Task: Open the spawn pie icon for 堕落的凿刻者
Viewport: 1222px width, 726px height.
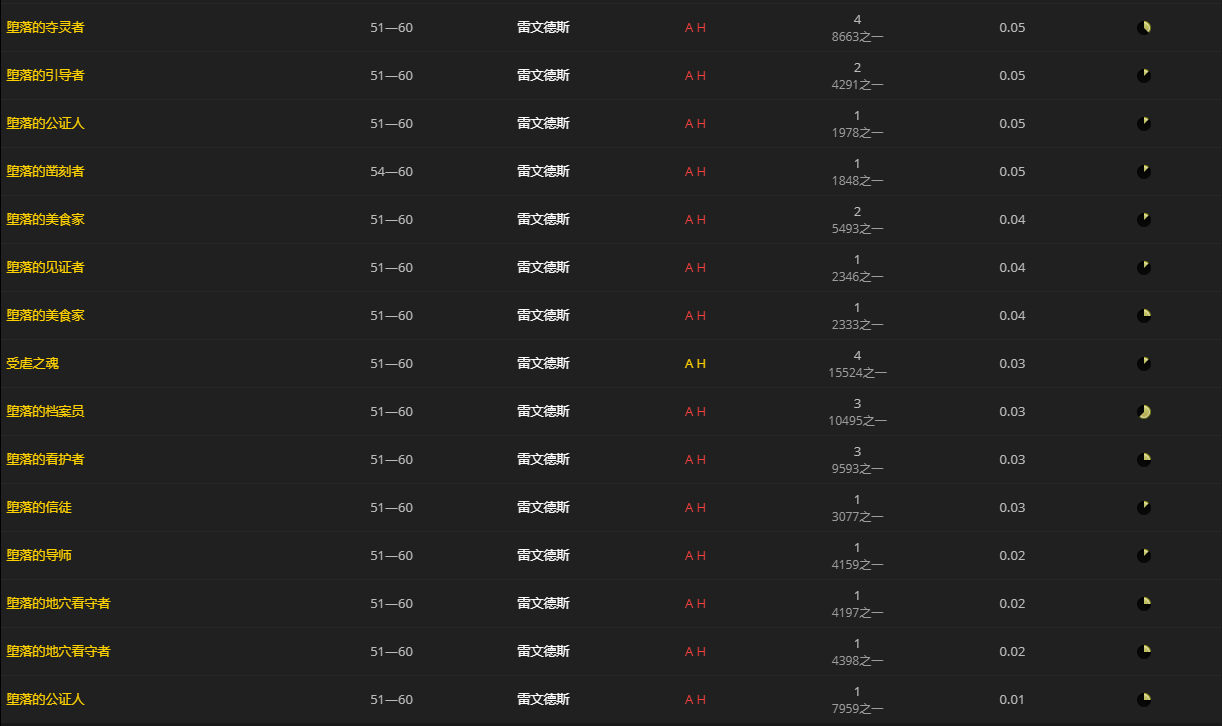Action: click(x=1144, y=171)
